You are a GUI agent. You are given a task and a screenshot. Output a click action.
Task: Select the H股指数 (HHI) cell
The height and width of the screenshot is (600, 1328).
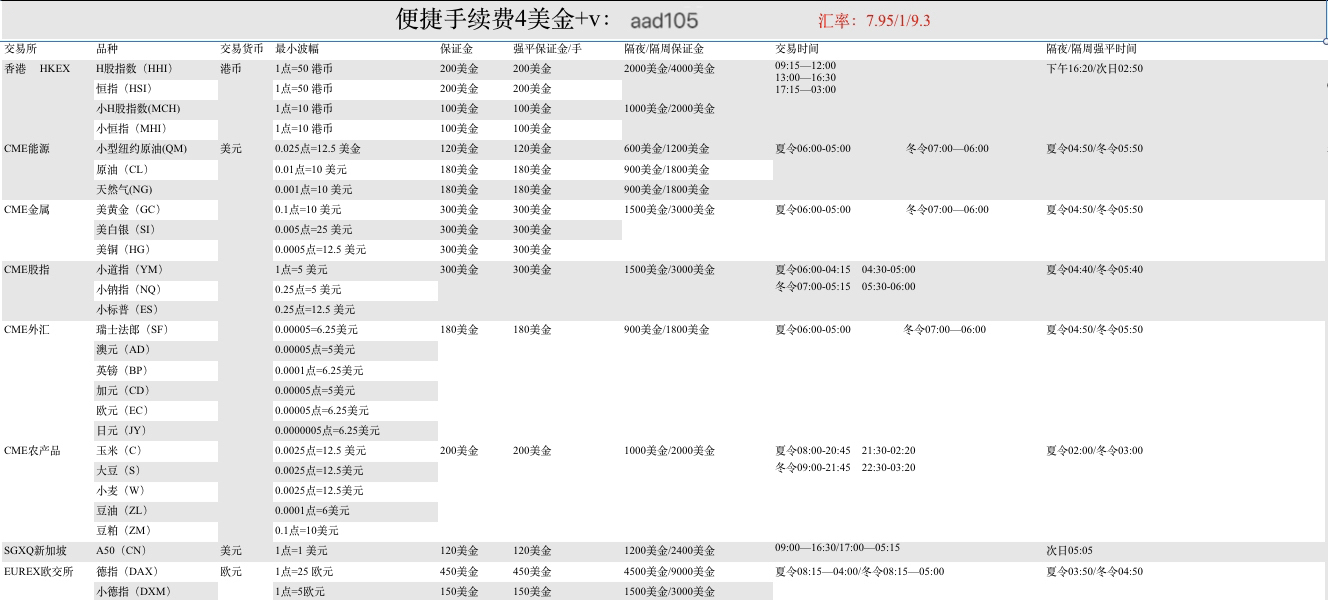point(134,69)
